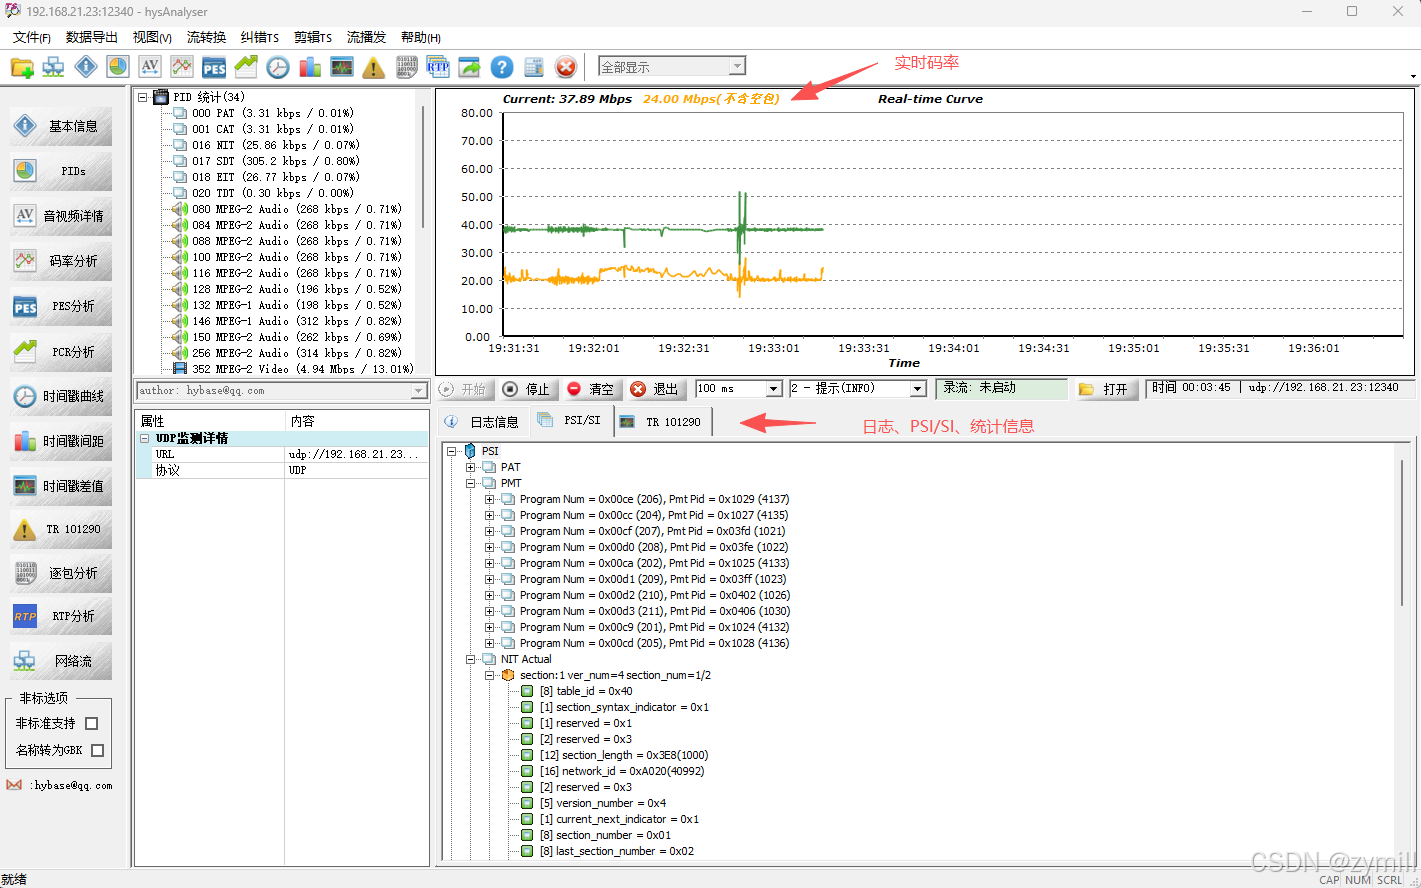Open 逐包分析 in the sidebar
The image size is (1421, 888).
click(61, 573)
